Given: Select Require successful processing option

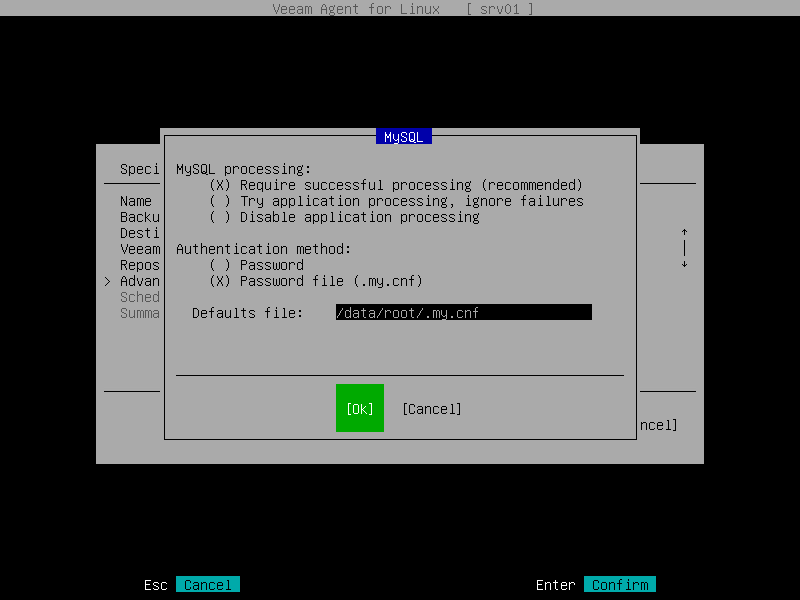Looking at the screenshot, I should [x=396, y=185].
